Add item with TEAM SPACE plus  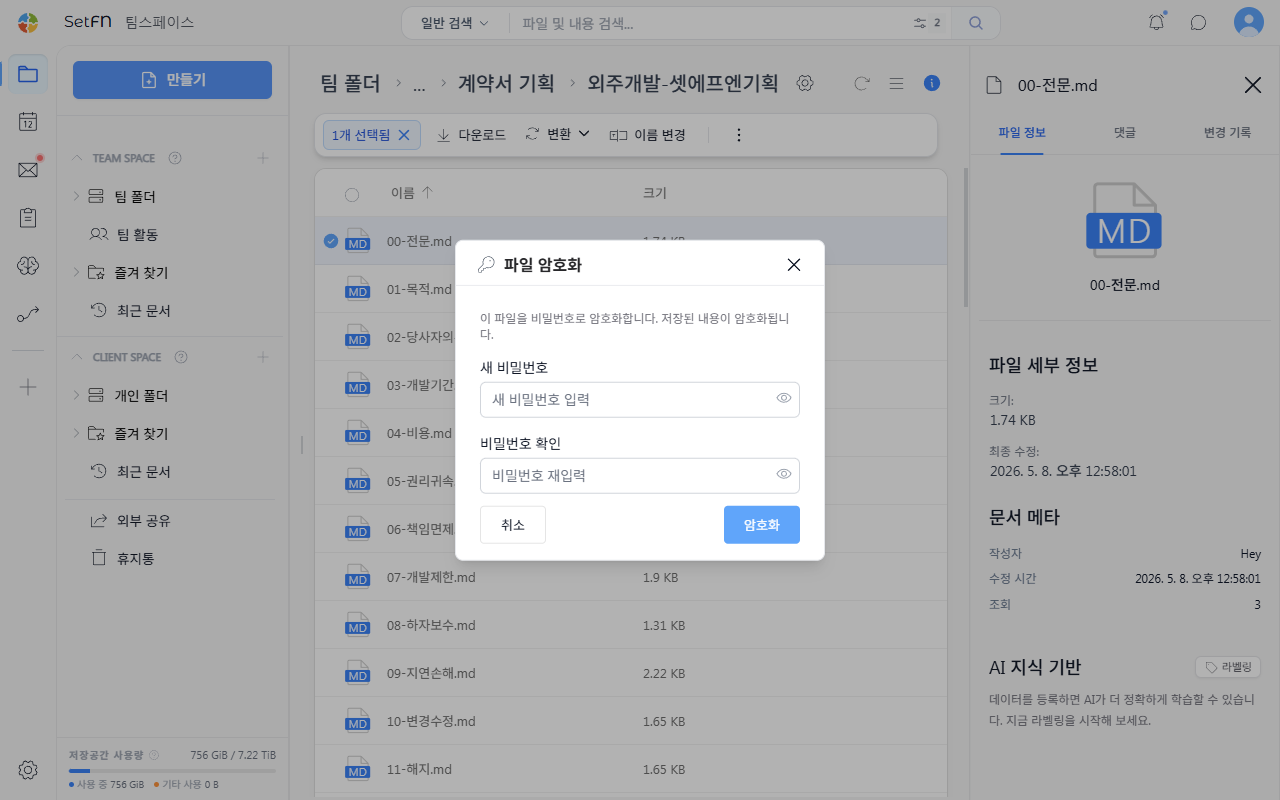[263, 158]
